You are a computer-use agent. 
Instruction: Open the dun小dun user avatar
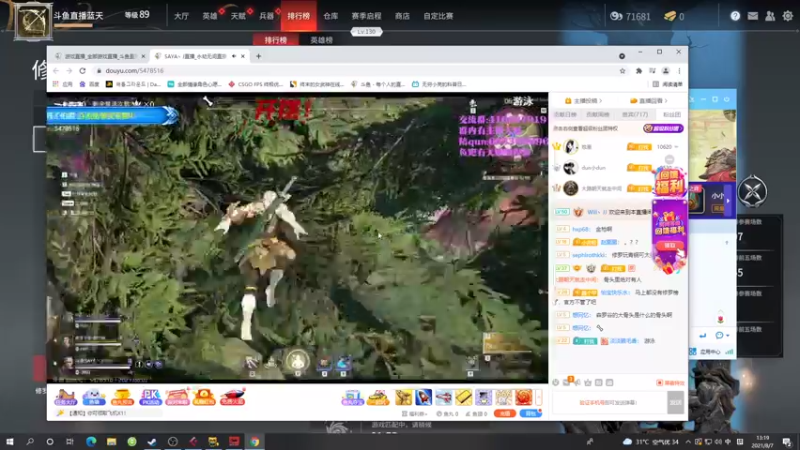point(570,168)
